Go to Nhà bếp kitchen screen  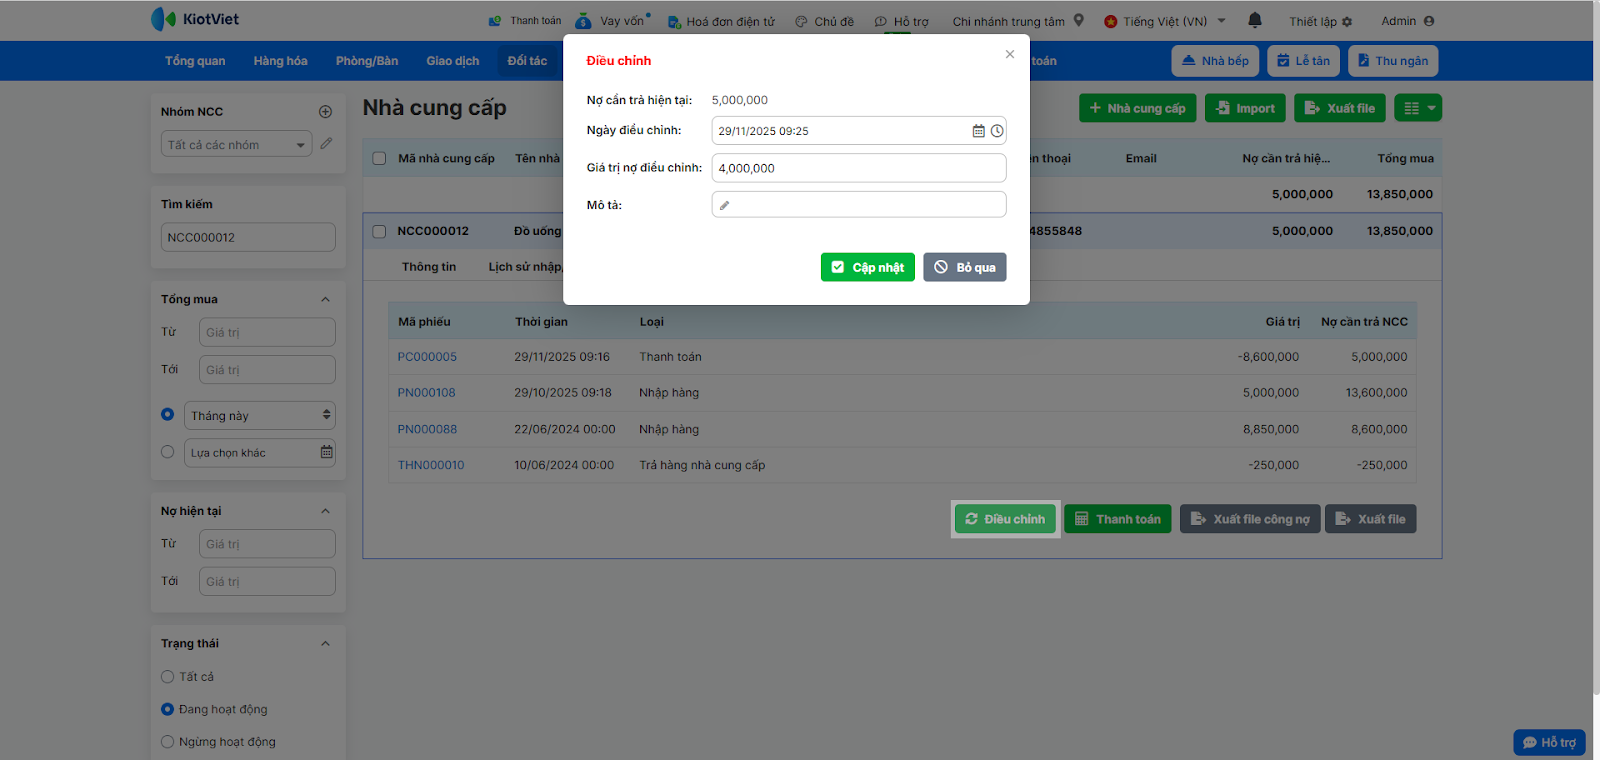[x=1215, y=61]
